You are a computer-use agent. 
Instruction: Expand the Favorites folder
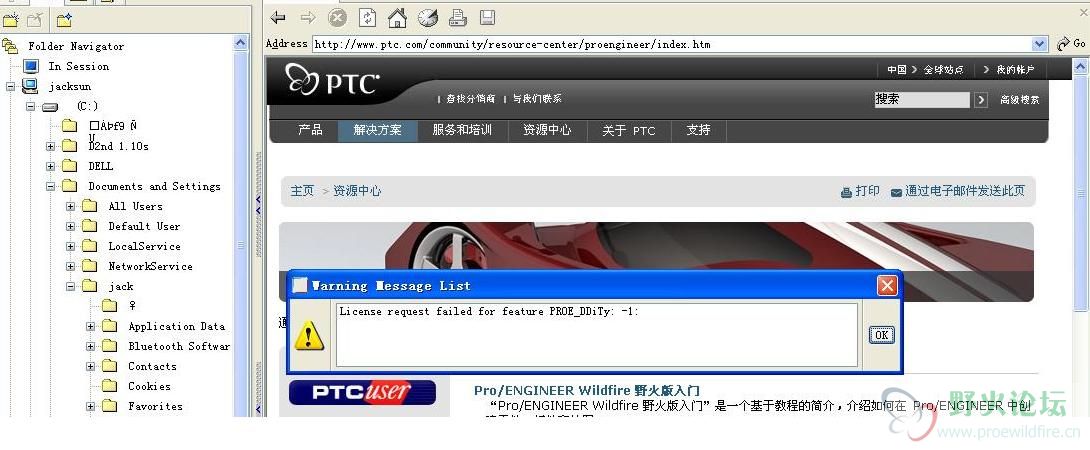[x=91, y=406]
